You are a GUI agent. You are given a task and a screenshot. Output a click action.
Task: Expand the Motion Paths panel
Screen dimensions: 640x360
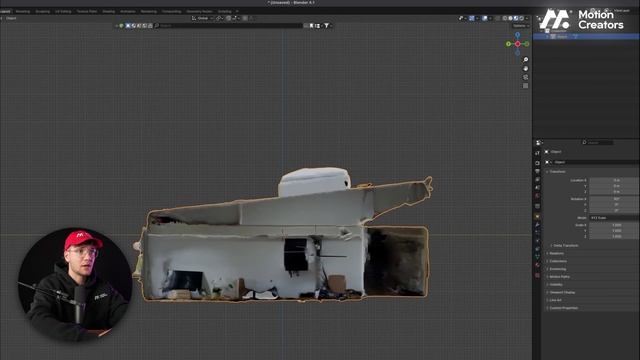pos(559,277)
